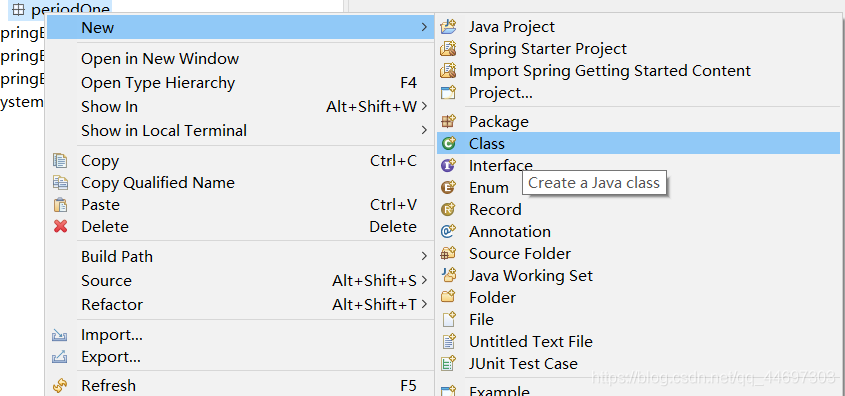Click the Source Folder icon
Viewport: 845px width, 396px height.
(x=448, y=253)
